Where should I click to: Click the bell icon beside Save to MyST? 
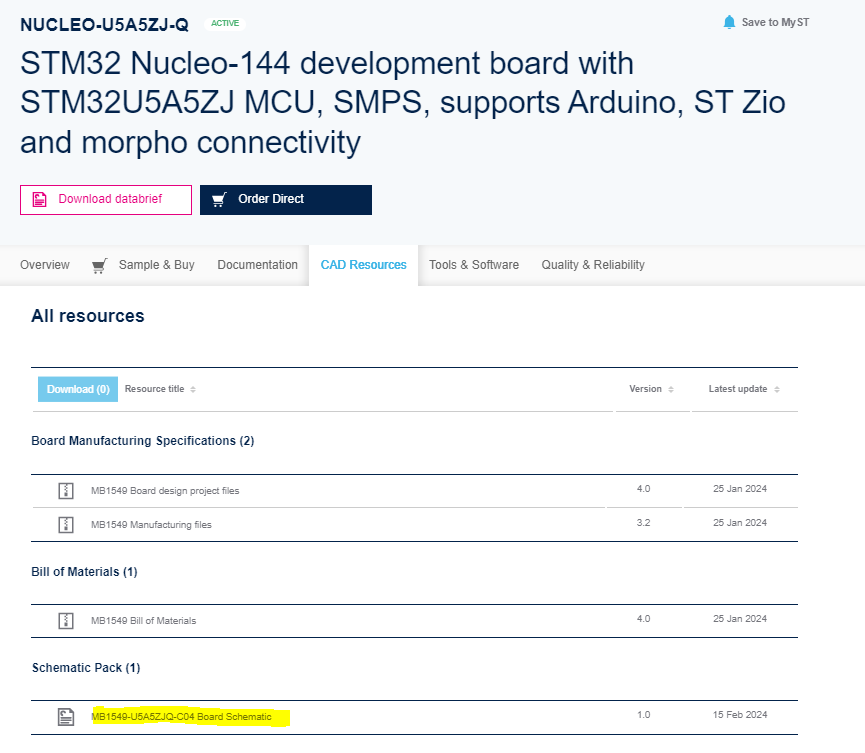click(729, 21)
